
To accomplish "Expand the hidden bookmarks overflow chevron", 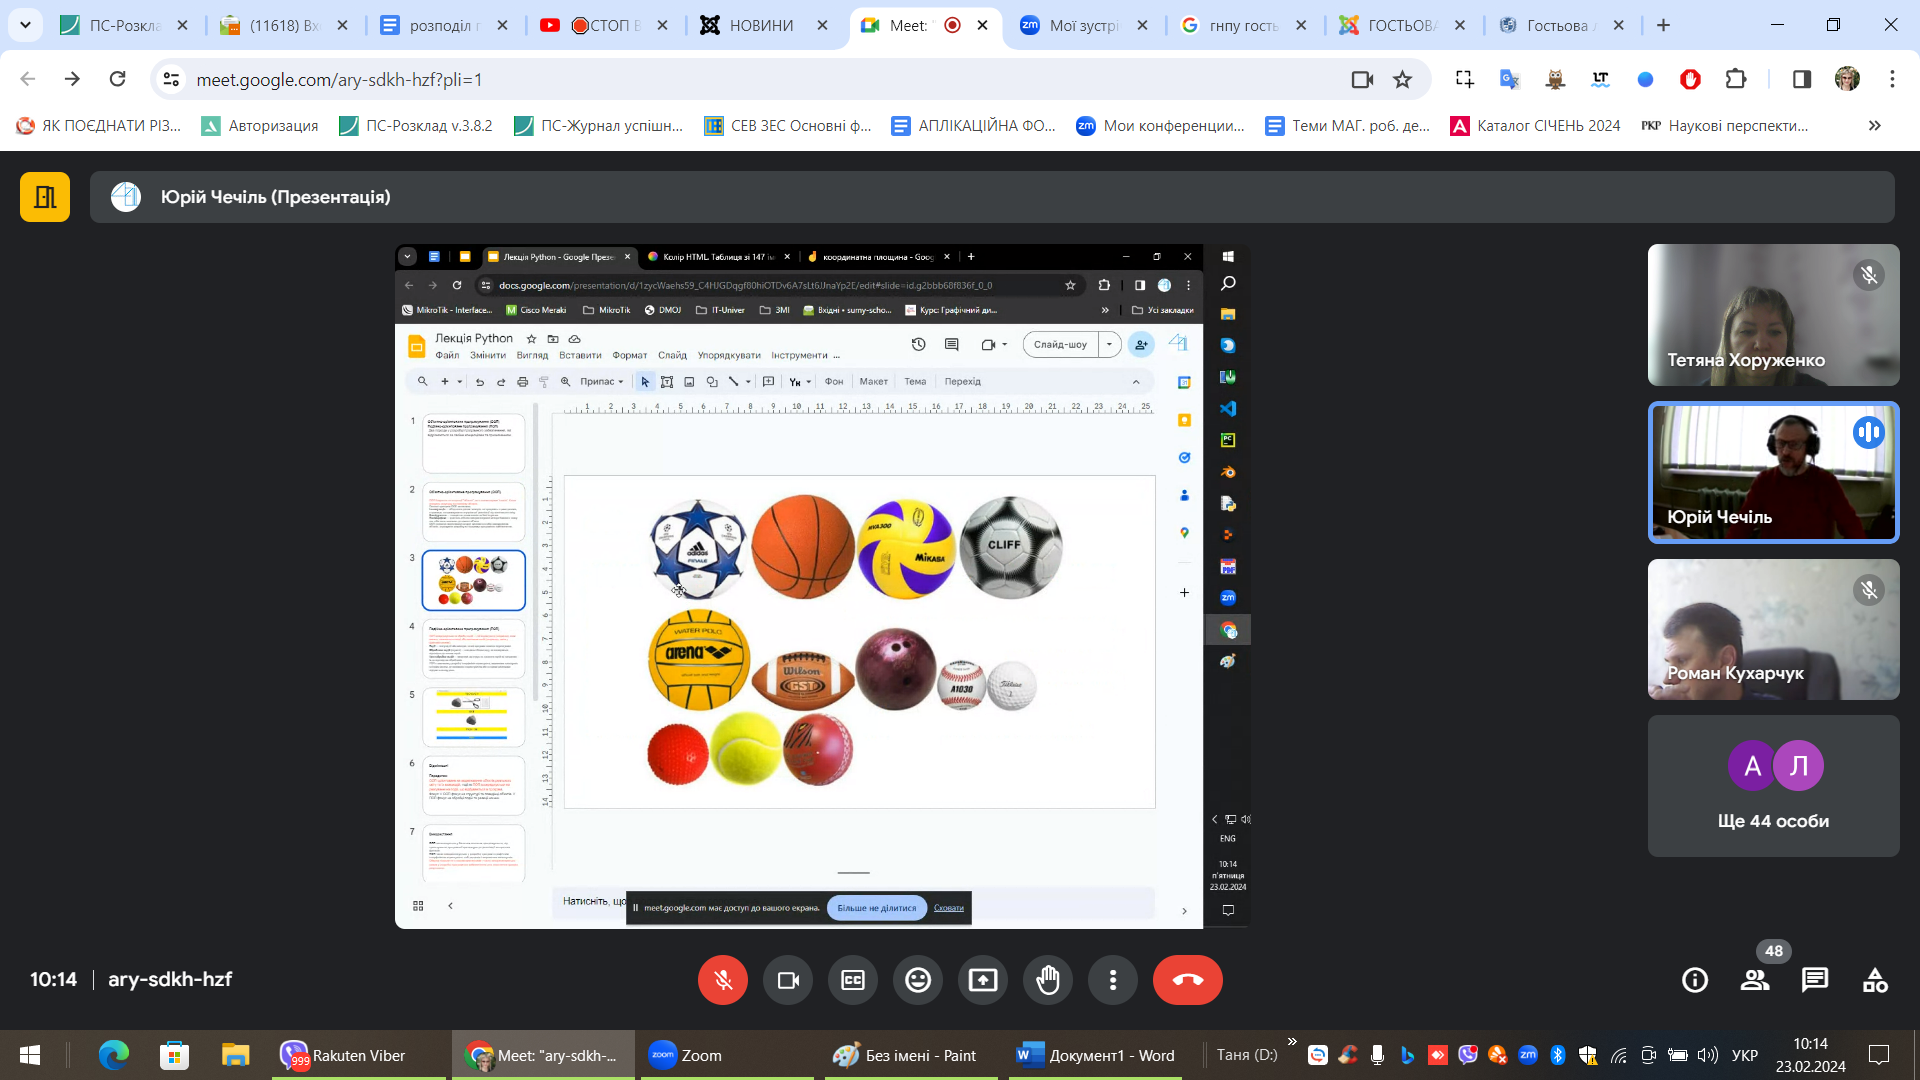I will coord(1875,125).
